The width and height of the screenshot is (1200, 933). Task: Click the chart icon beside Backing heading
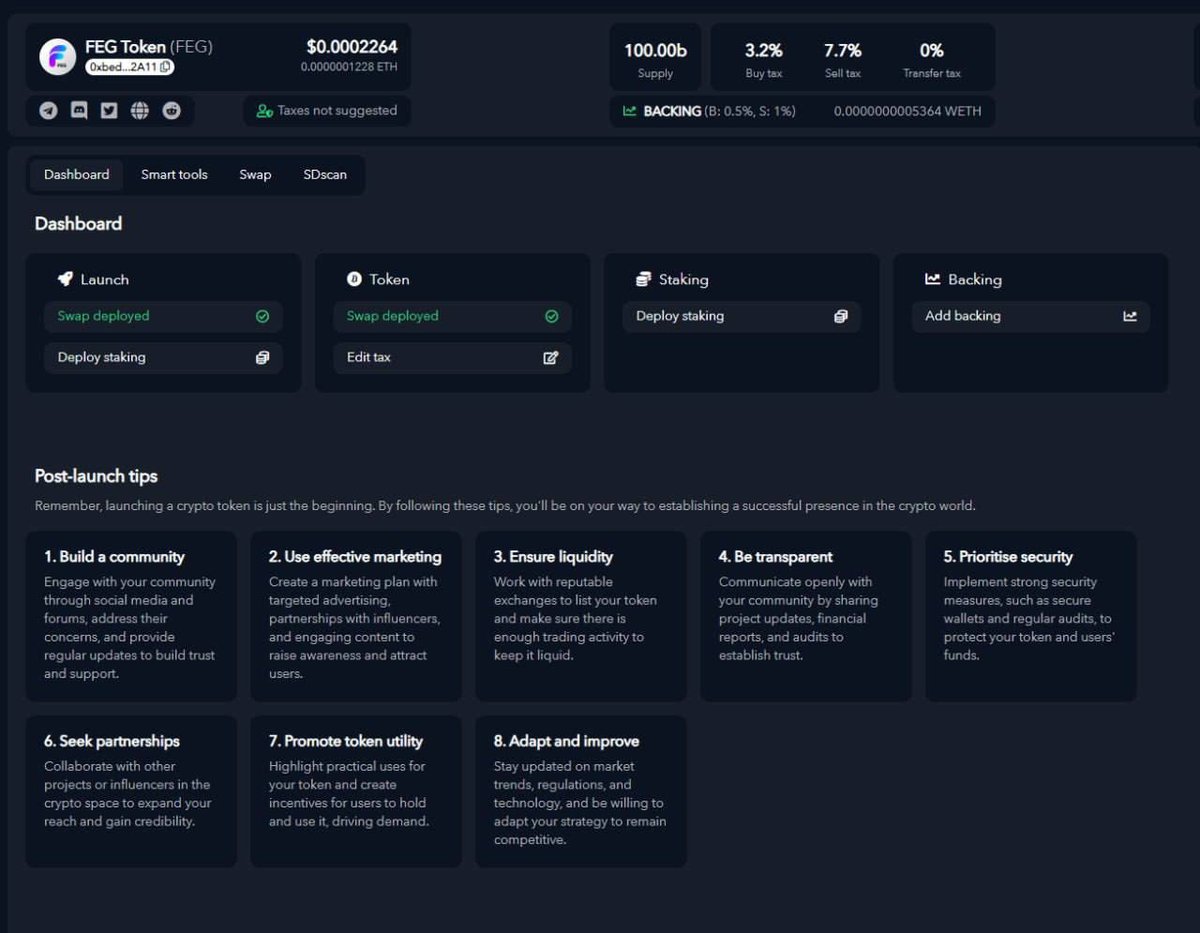[932, 279]
